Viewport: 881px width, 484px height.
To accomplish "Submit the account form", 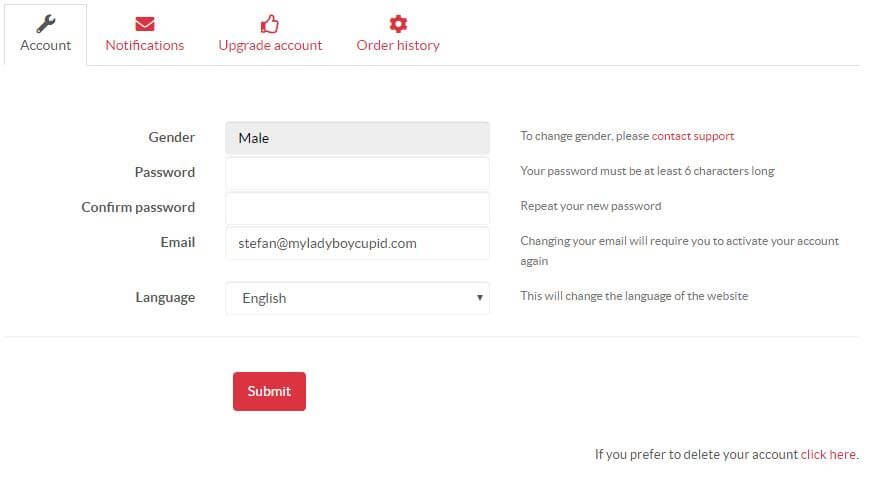I will pyautogui.click(x=269, y=391).
